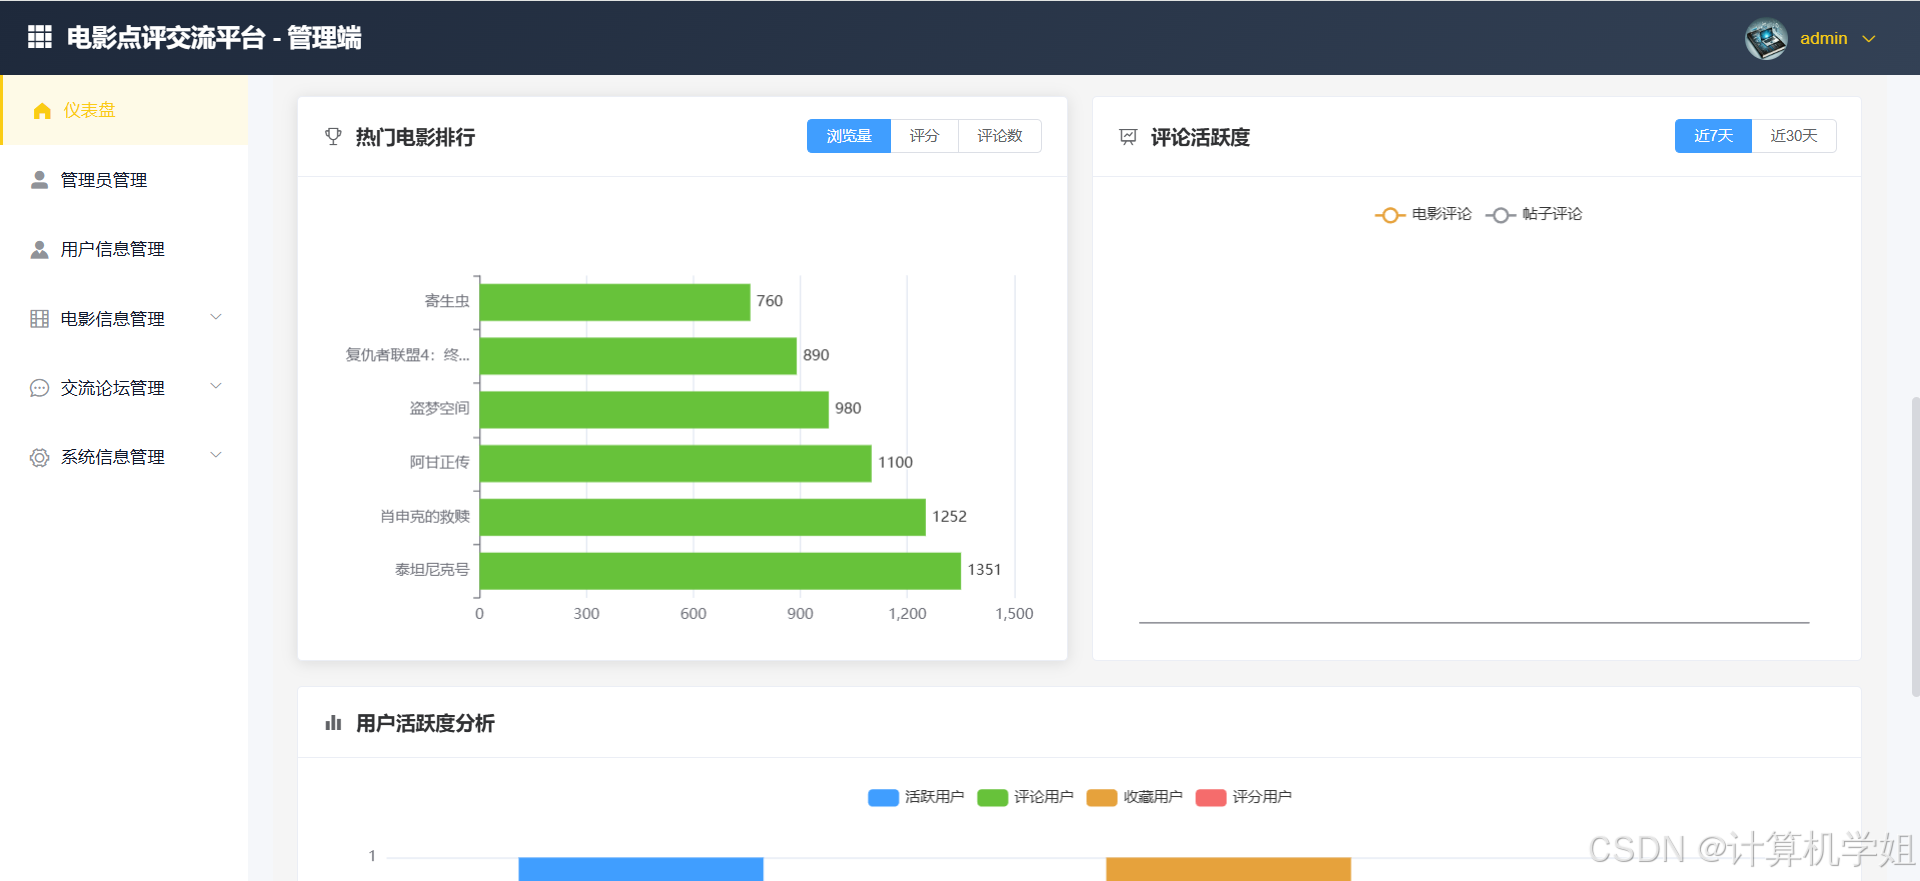Click the 泰坦尼克号 bar in chart
The height and width of the screenshot is (881, 1920).
(720, 571)
